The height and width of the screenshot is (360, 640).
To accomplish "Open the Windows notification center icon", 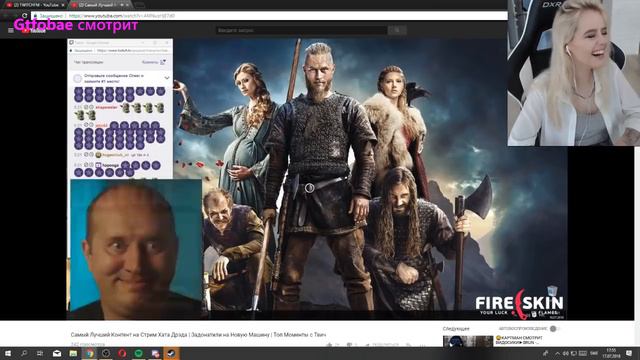I will click(x=629, y=353).
